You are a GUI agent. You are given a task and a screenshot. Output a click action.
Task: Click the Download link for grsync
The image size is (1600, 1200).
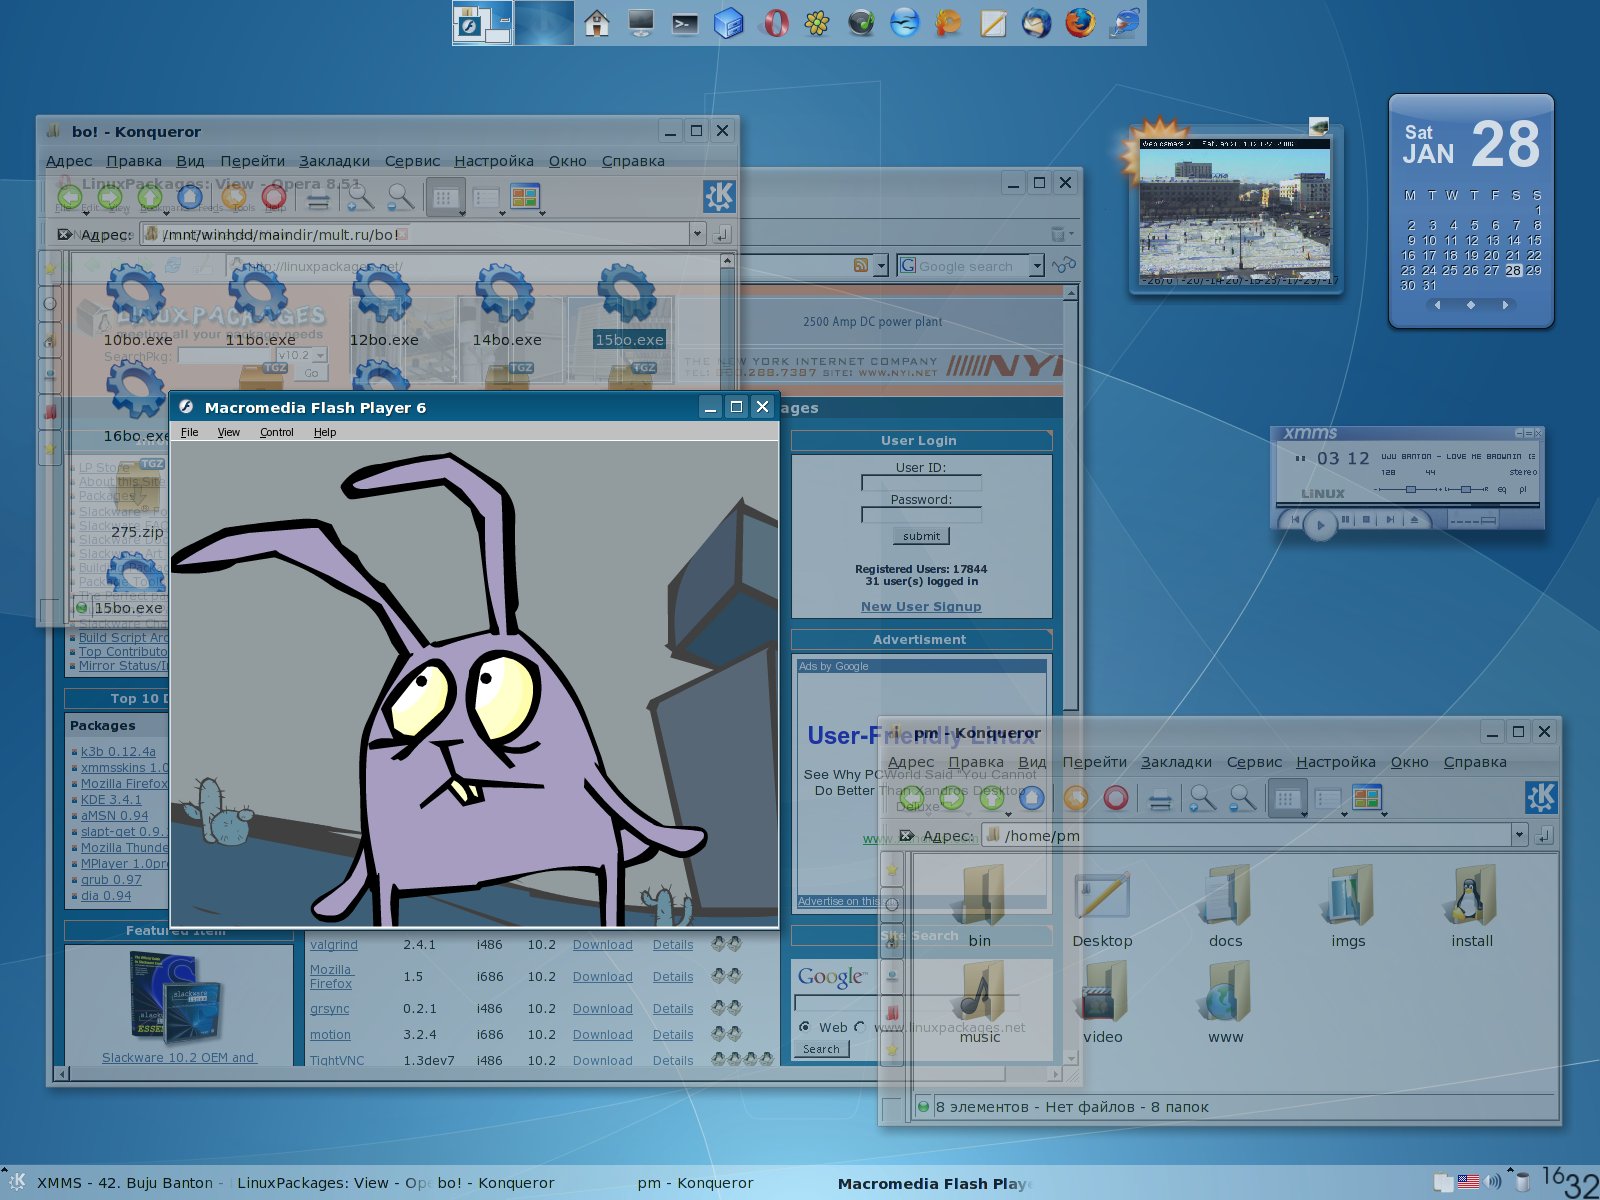(602, 1008)
